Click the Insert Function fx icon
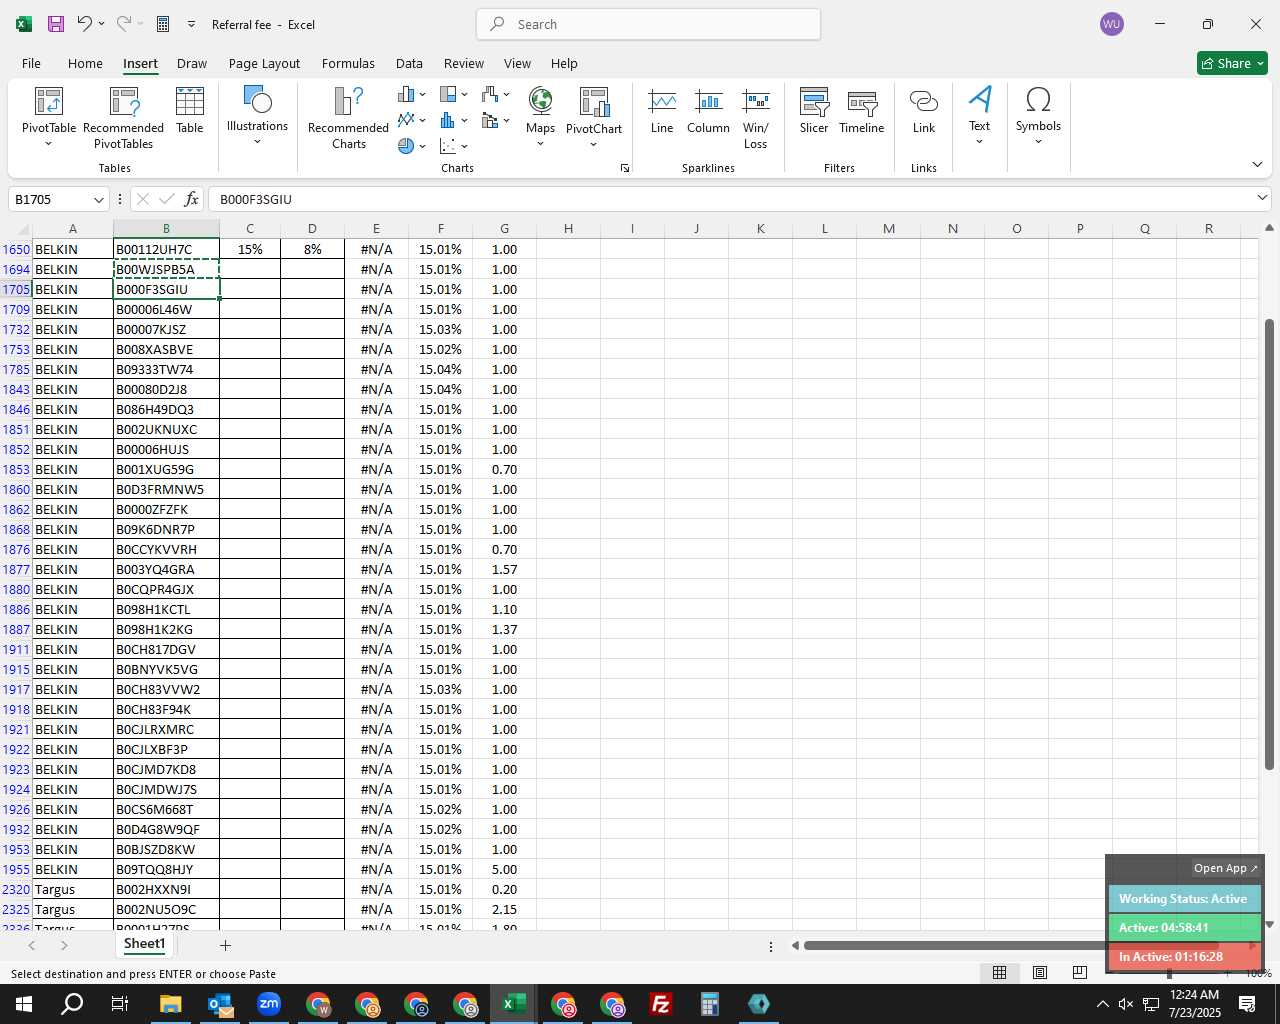 click(x=192, y=199)
